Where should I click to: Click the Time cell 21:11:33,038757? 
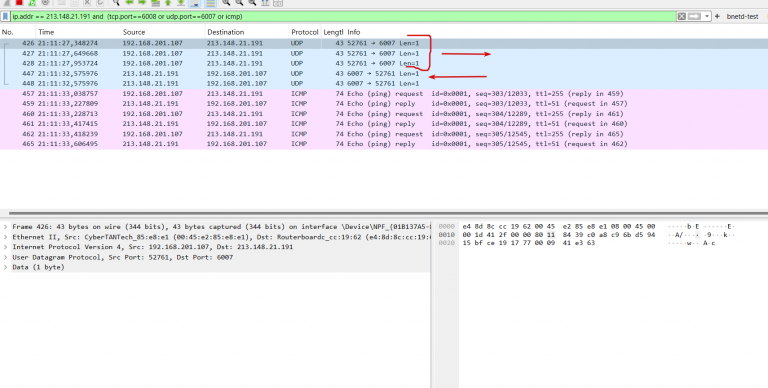68,94
